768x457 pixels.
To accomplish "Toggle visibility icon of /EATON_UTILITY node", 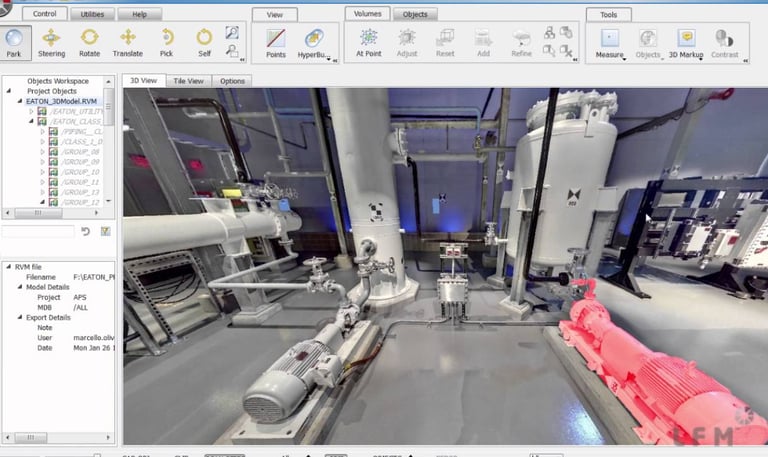I will pos(42,112).
